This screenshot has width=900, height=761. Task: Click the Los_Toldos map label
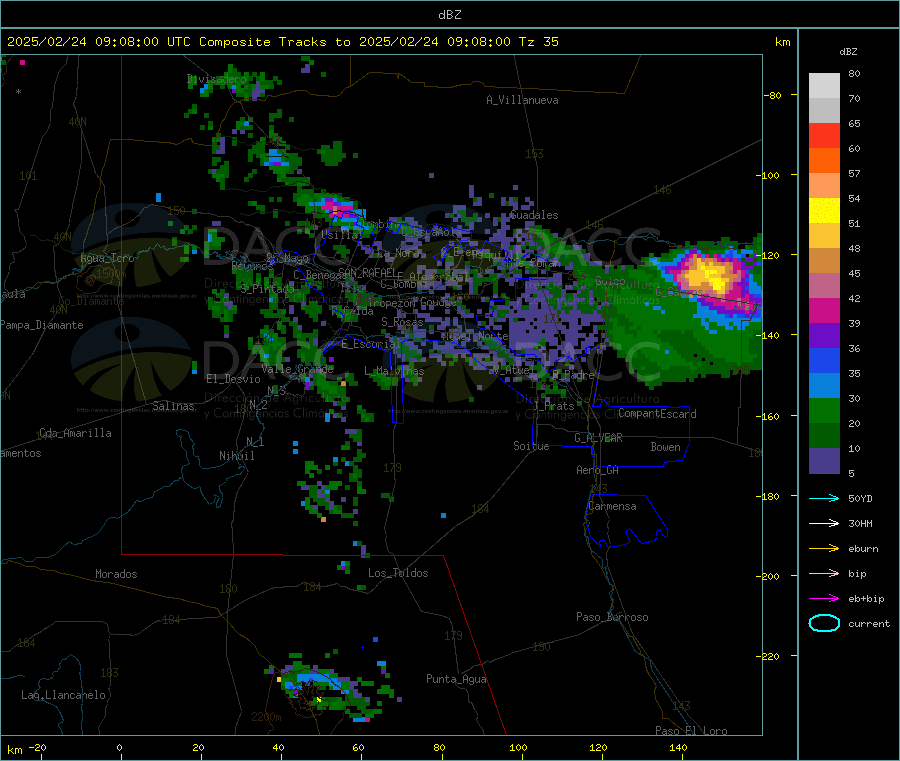398,573
